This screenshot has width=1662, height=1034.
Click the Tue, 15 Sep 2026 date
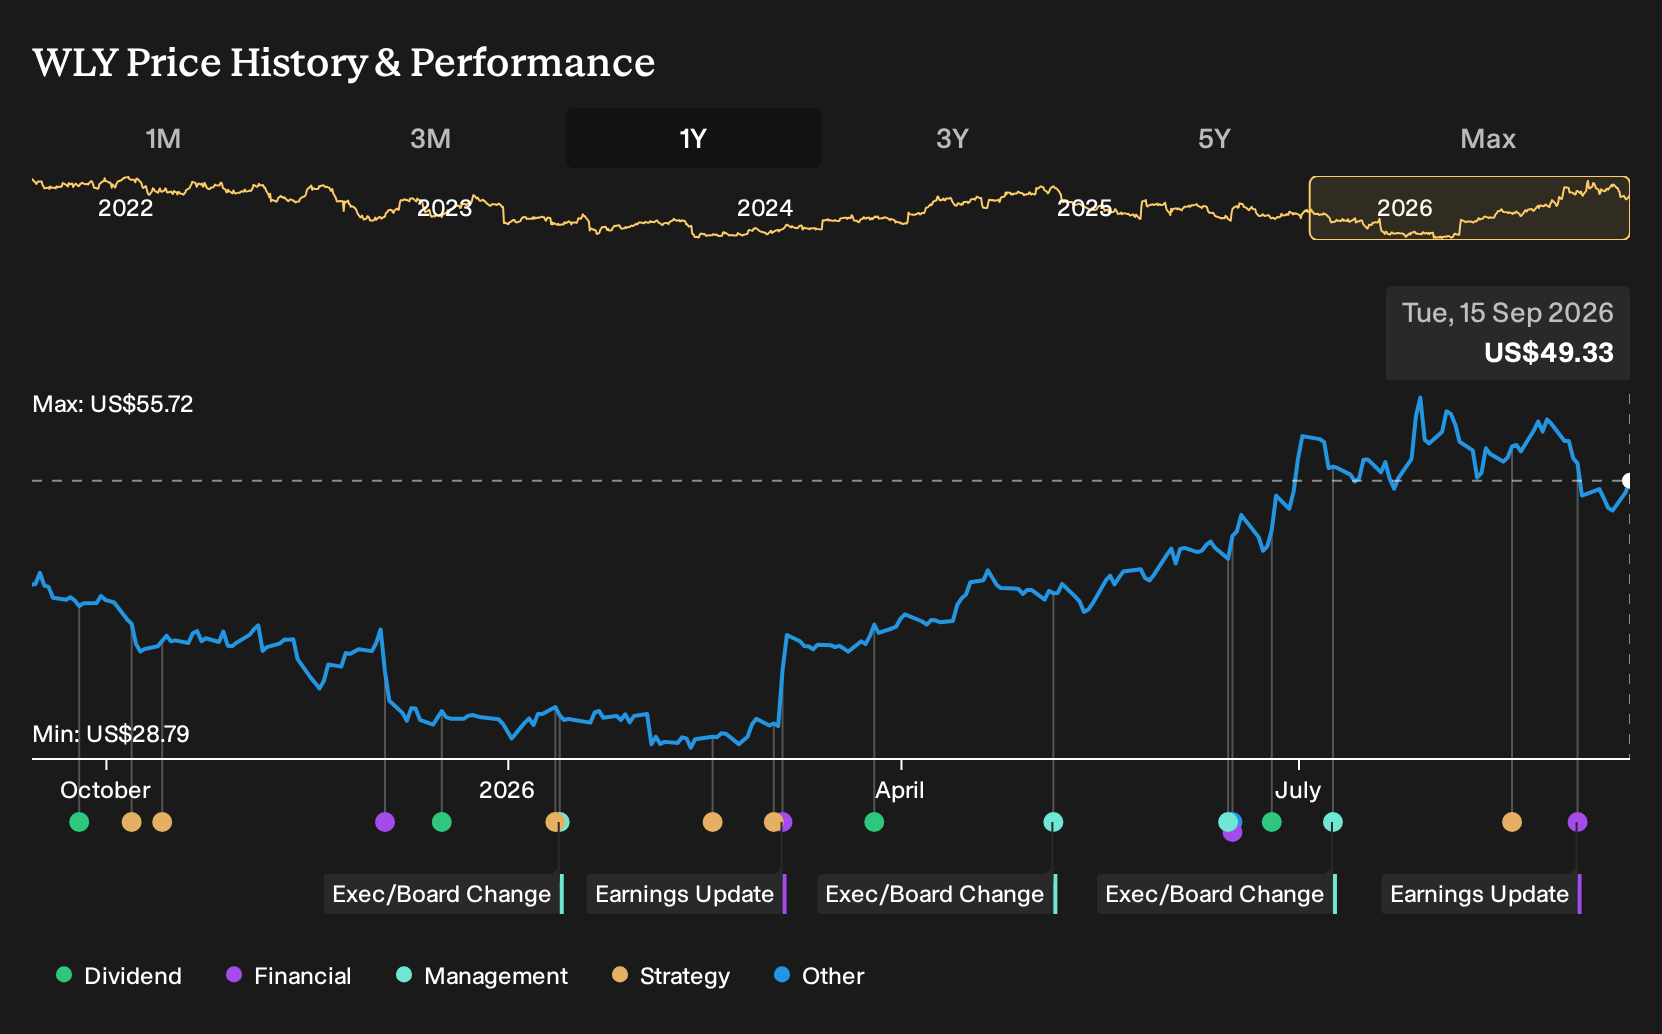[1508, 313]
